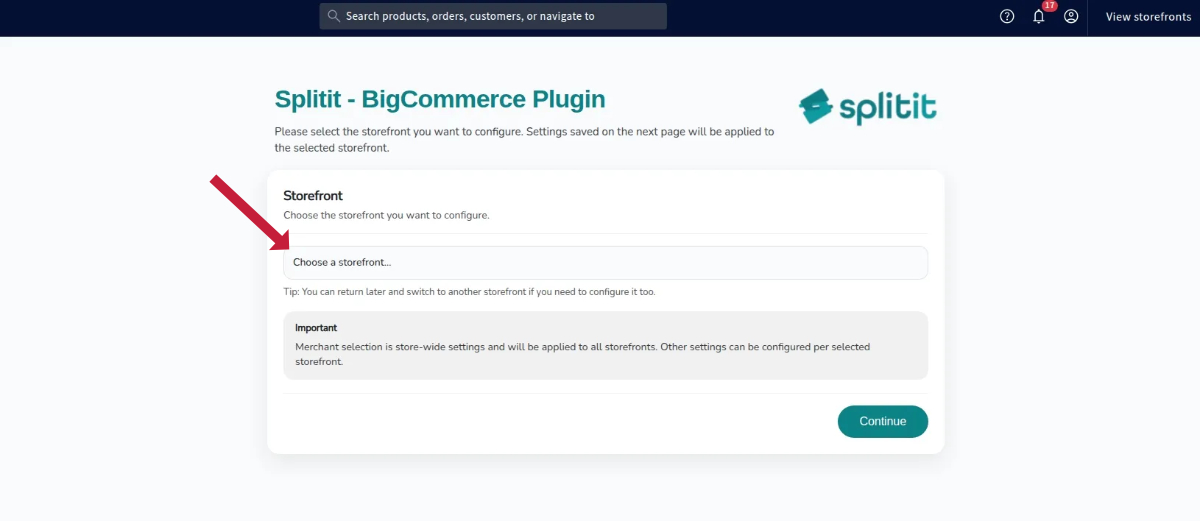
Task: Click the Splitit - BigCommerce Plugin heading
Action: coord(440,99)
